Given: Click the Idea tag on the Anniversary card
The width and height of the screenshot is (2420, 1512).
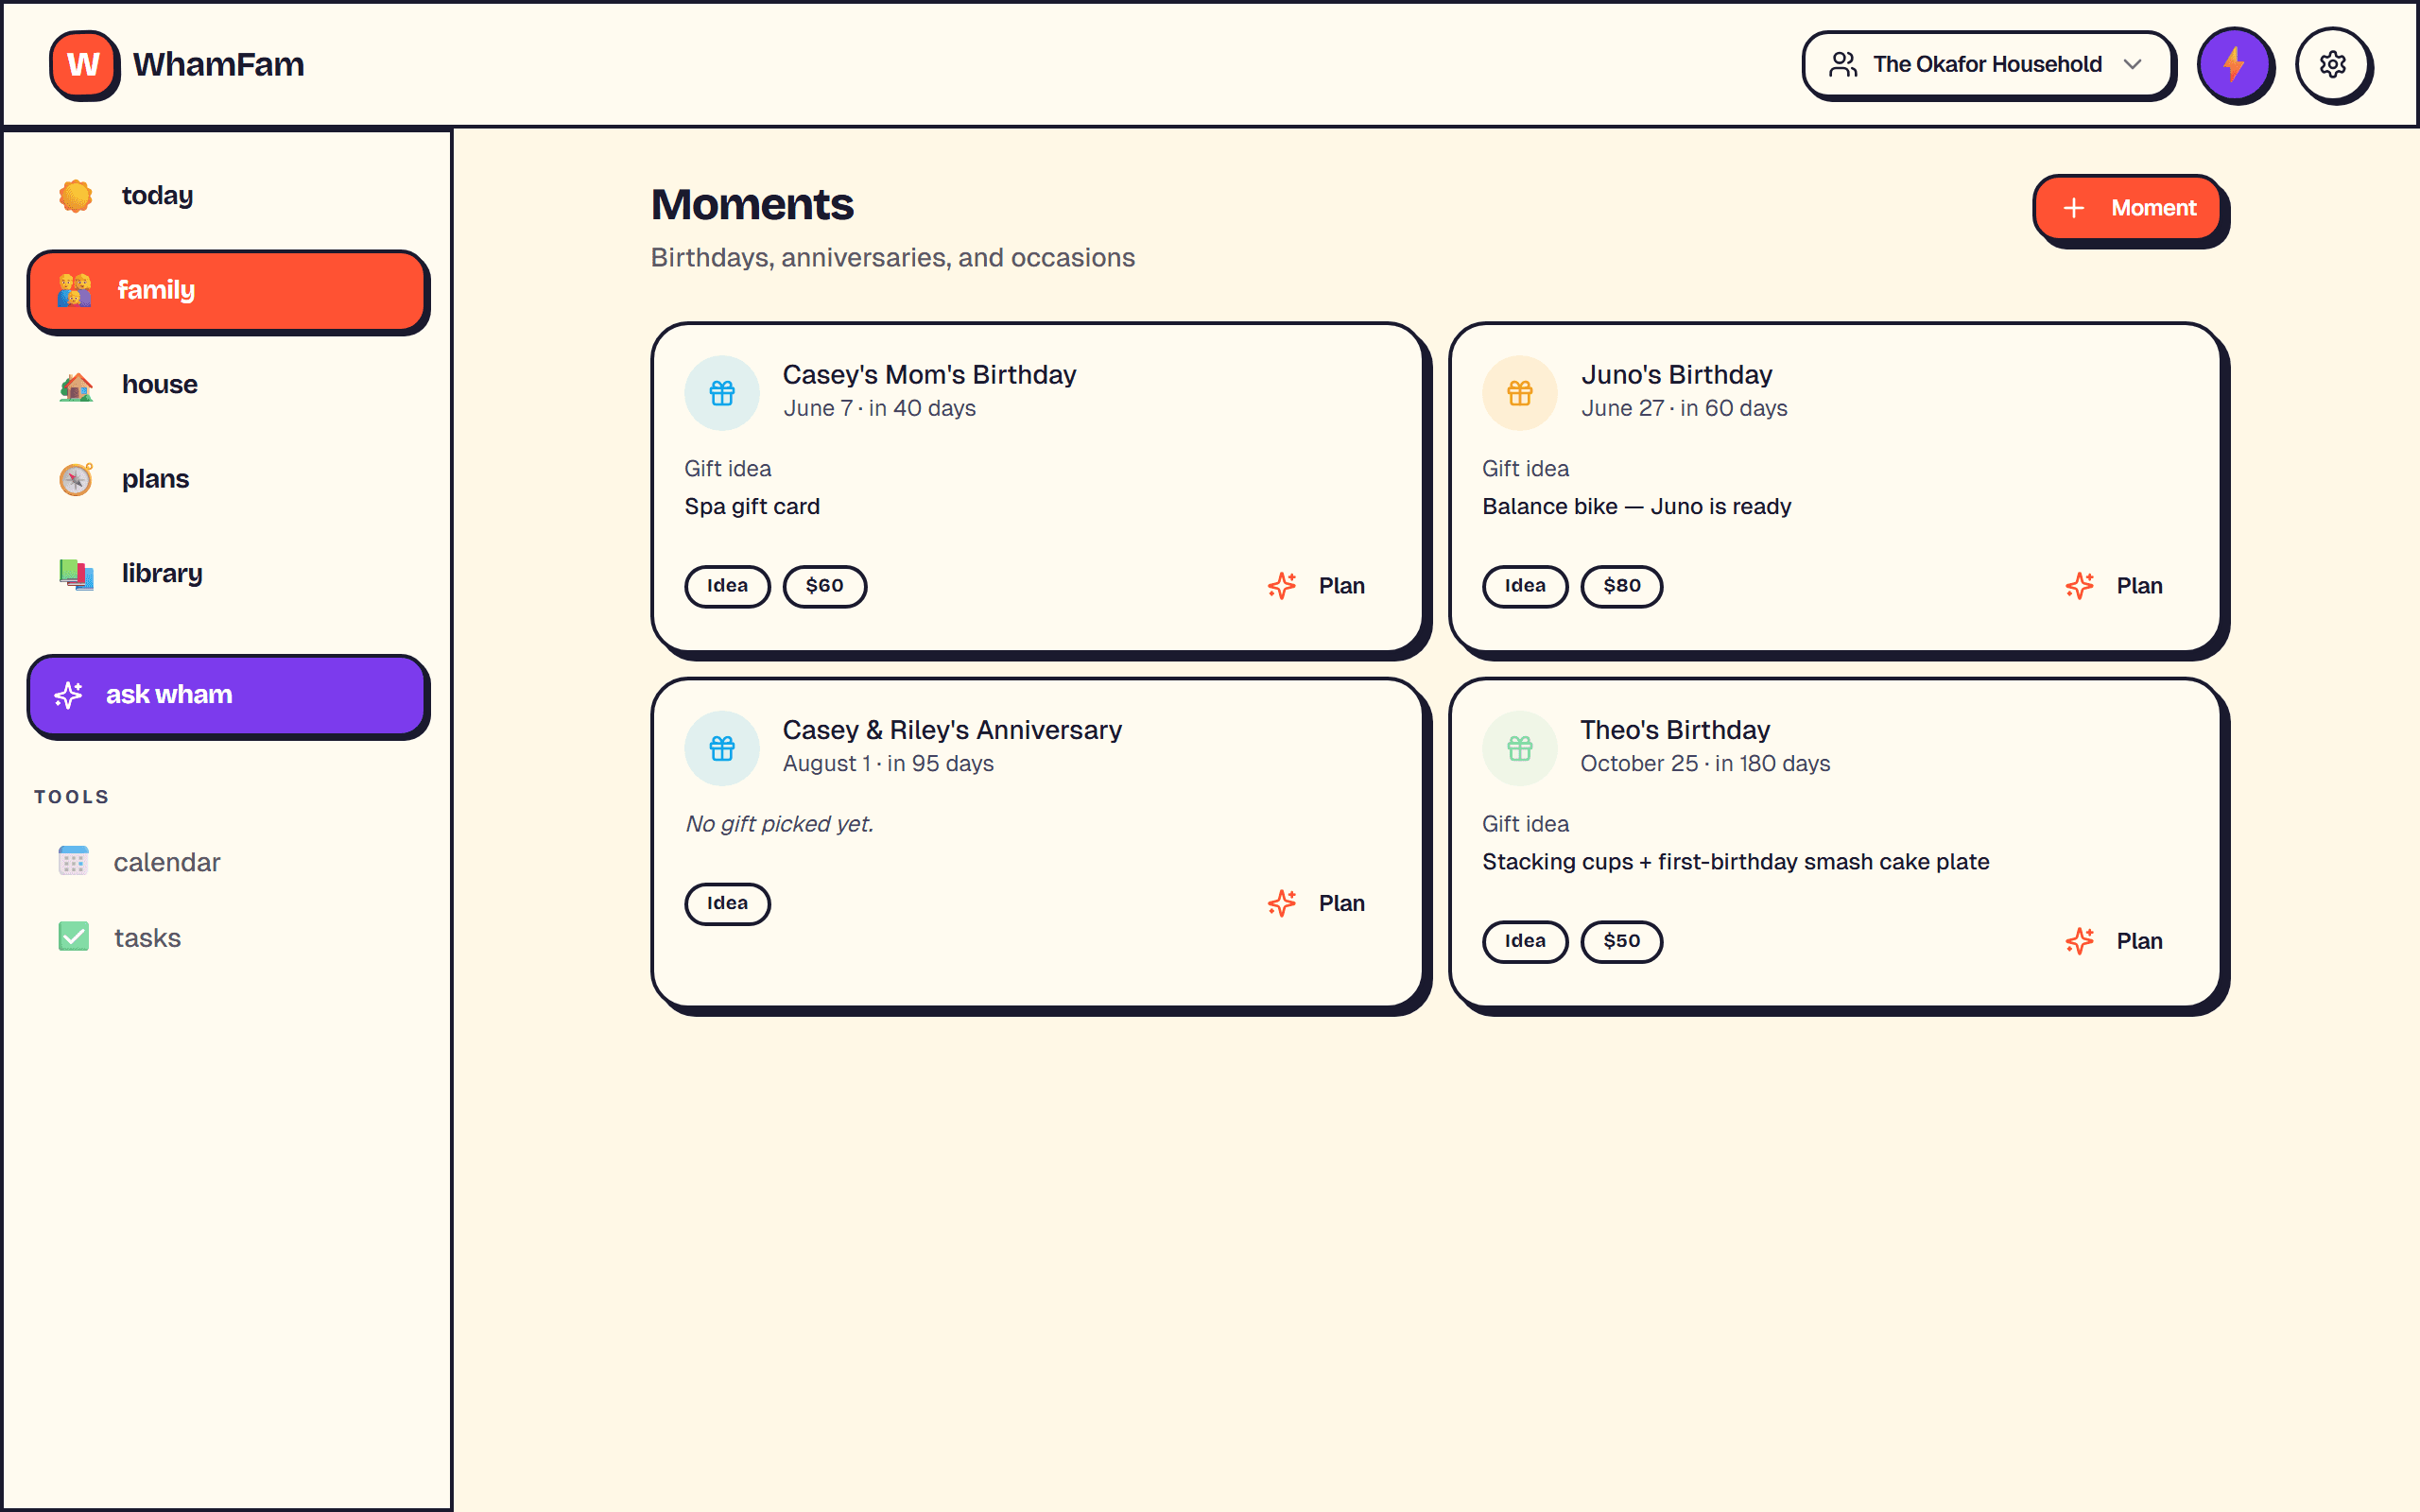Looking at the screenshot, I should click(727, 903).
